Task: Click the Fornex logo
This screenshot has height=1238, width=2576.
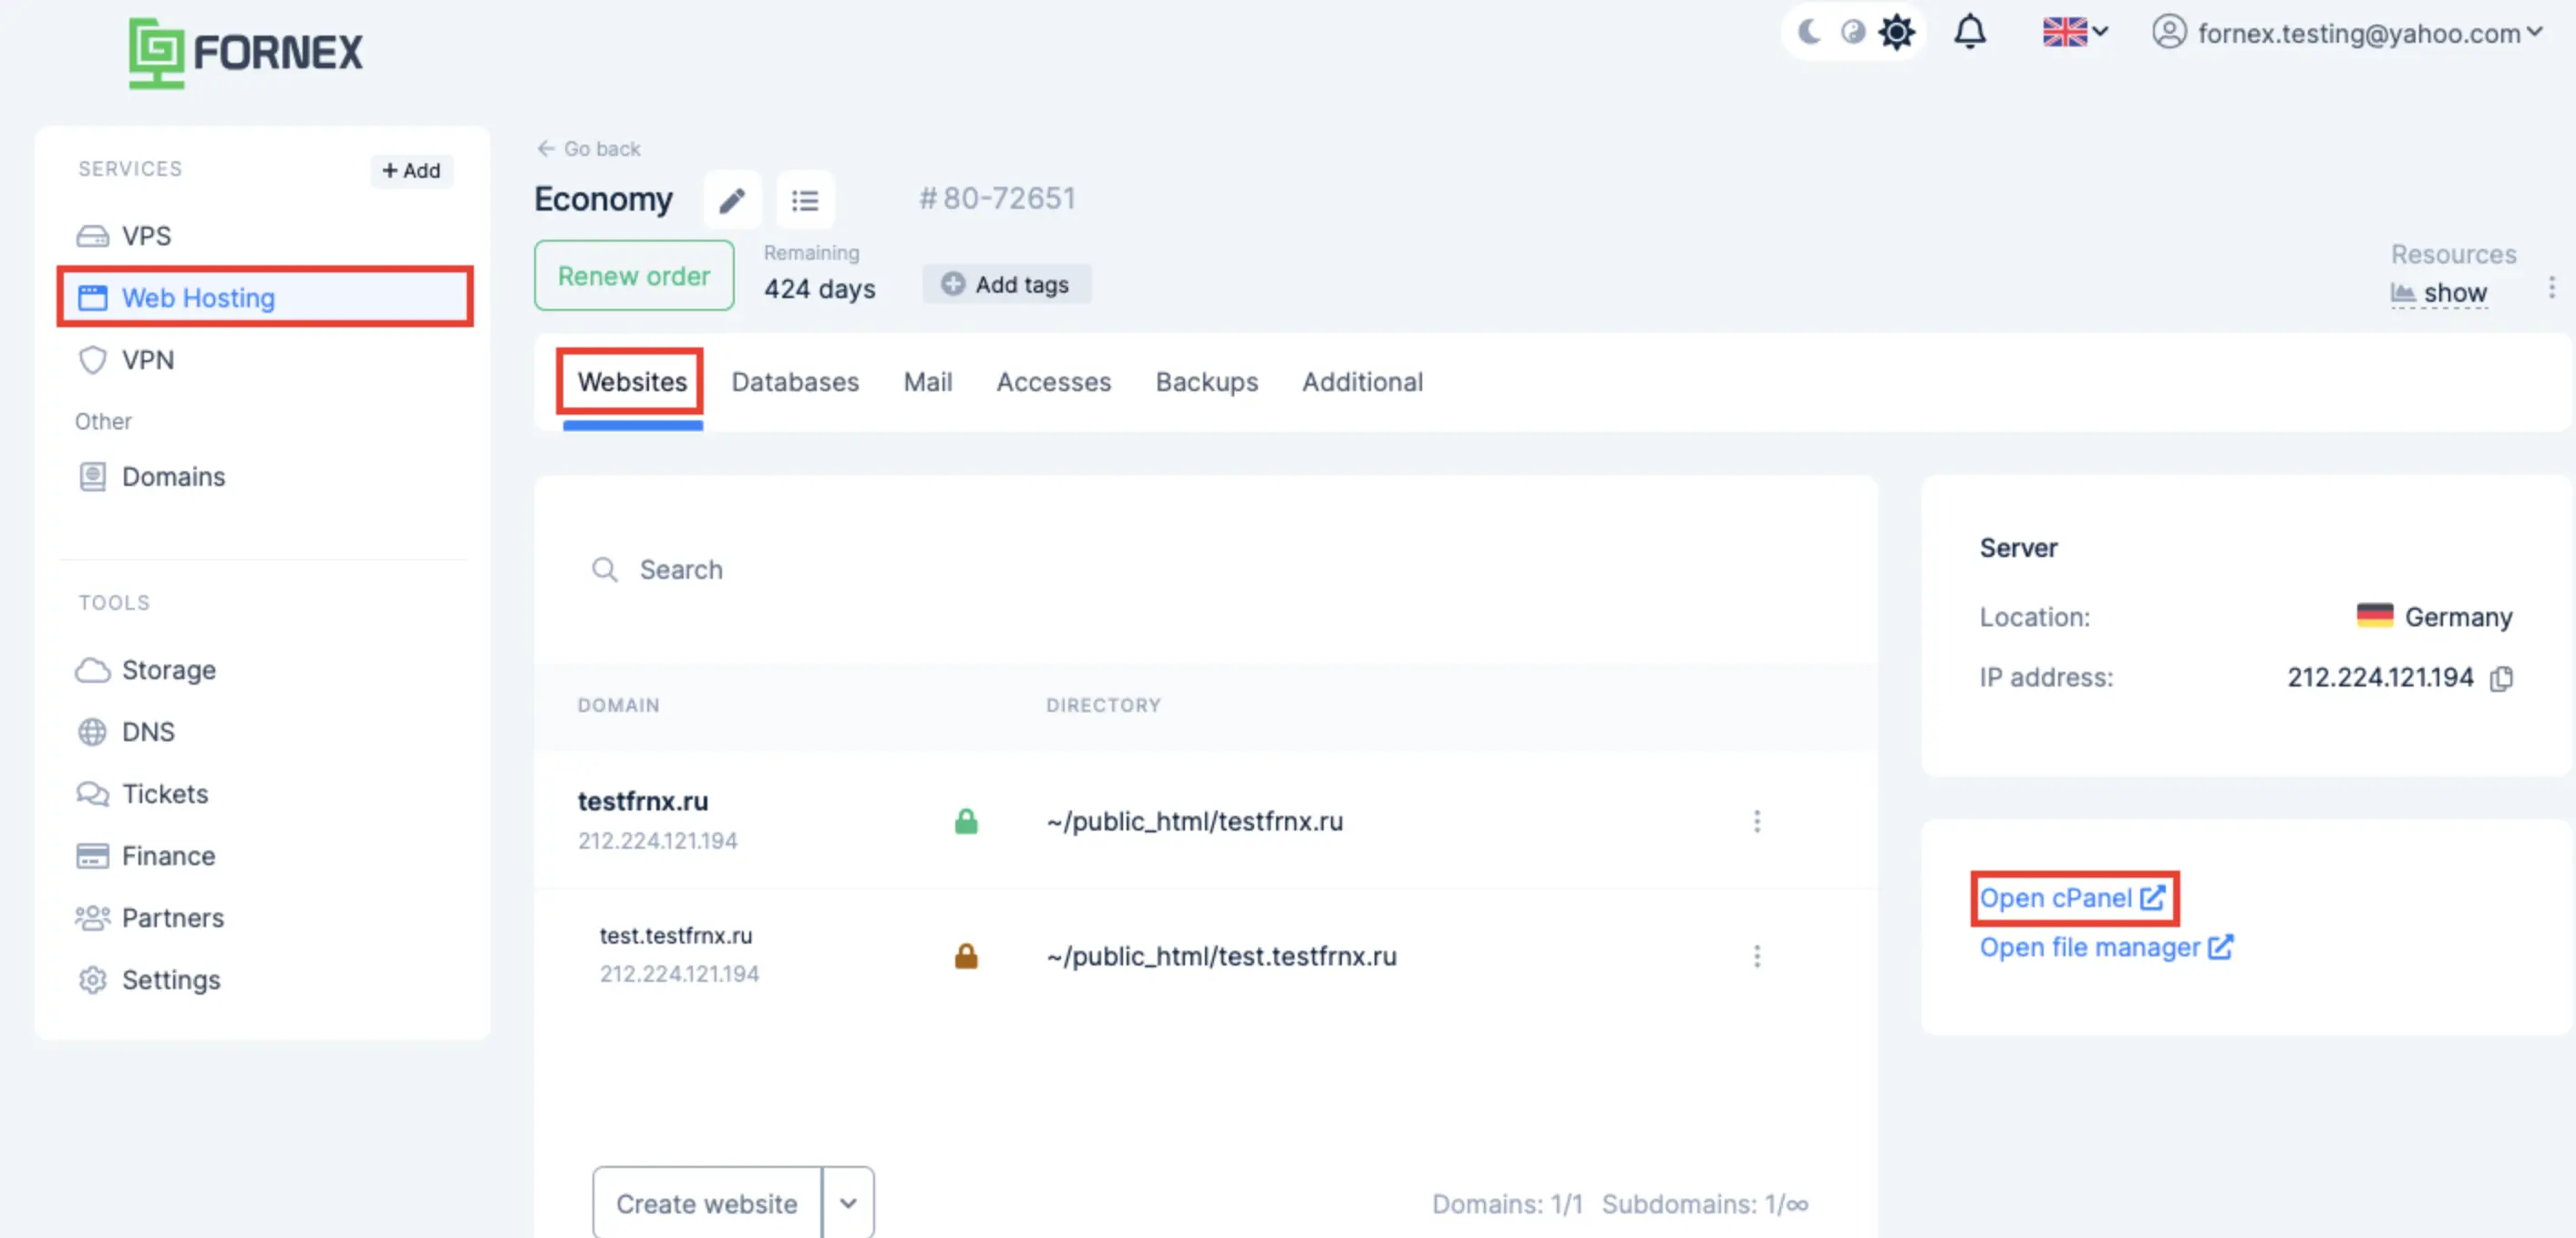Action: (245, 52)
